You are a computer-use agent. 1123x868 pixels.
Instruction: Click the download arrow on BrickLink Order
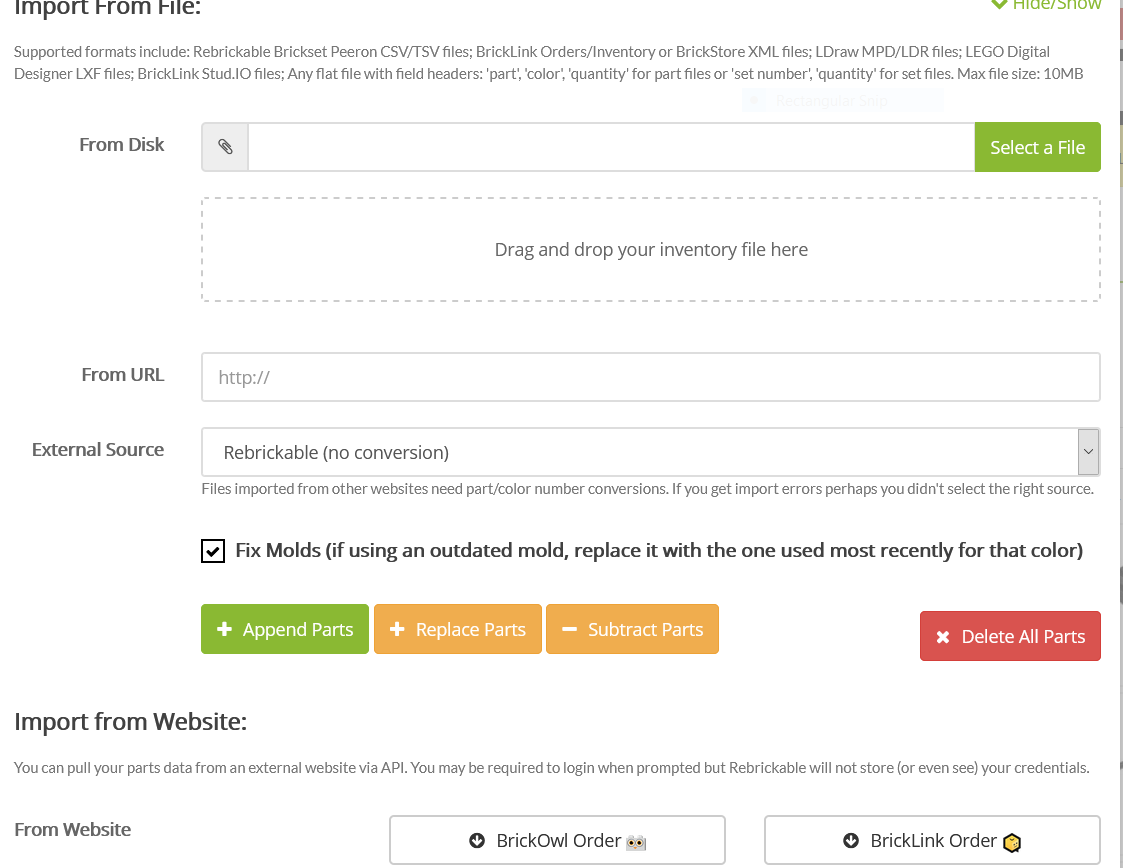(850, 841)
